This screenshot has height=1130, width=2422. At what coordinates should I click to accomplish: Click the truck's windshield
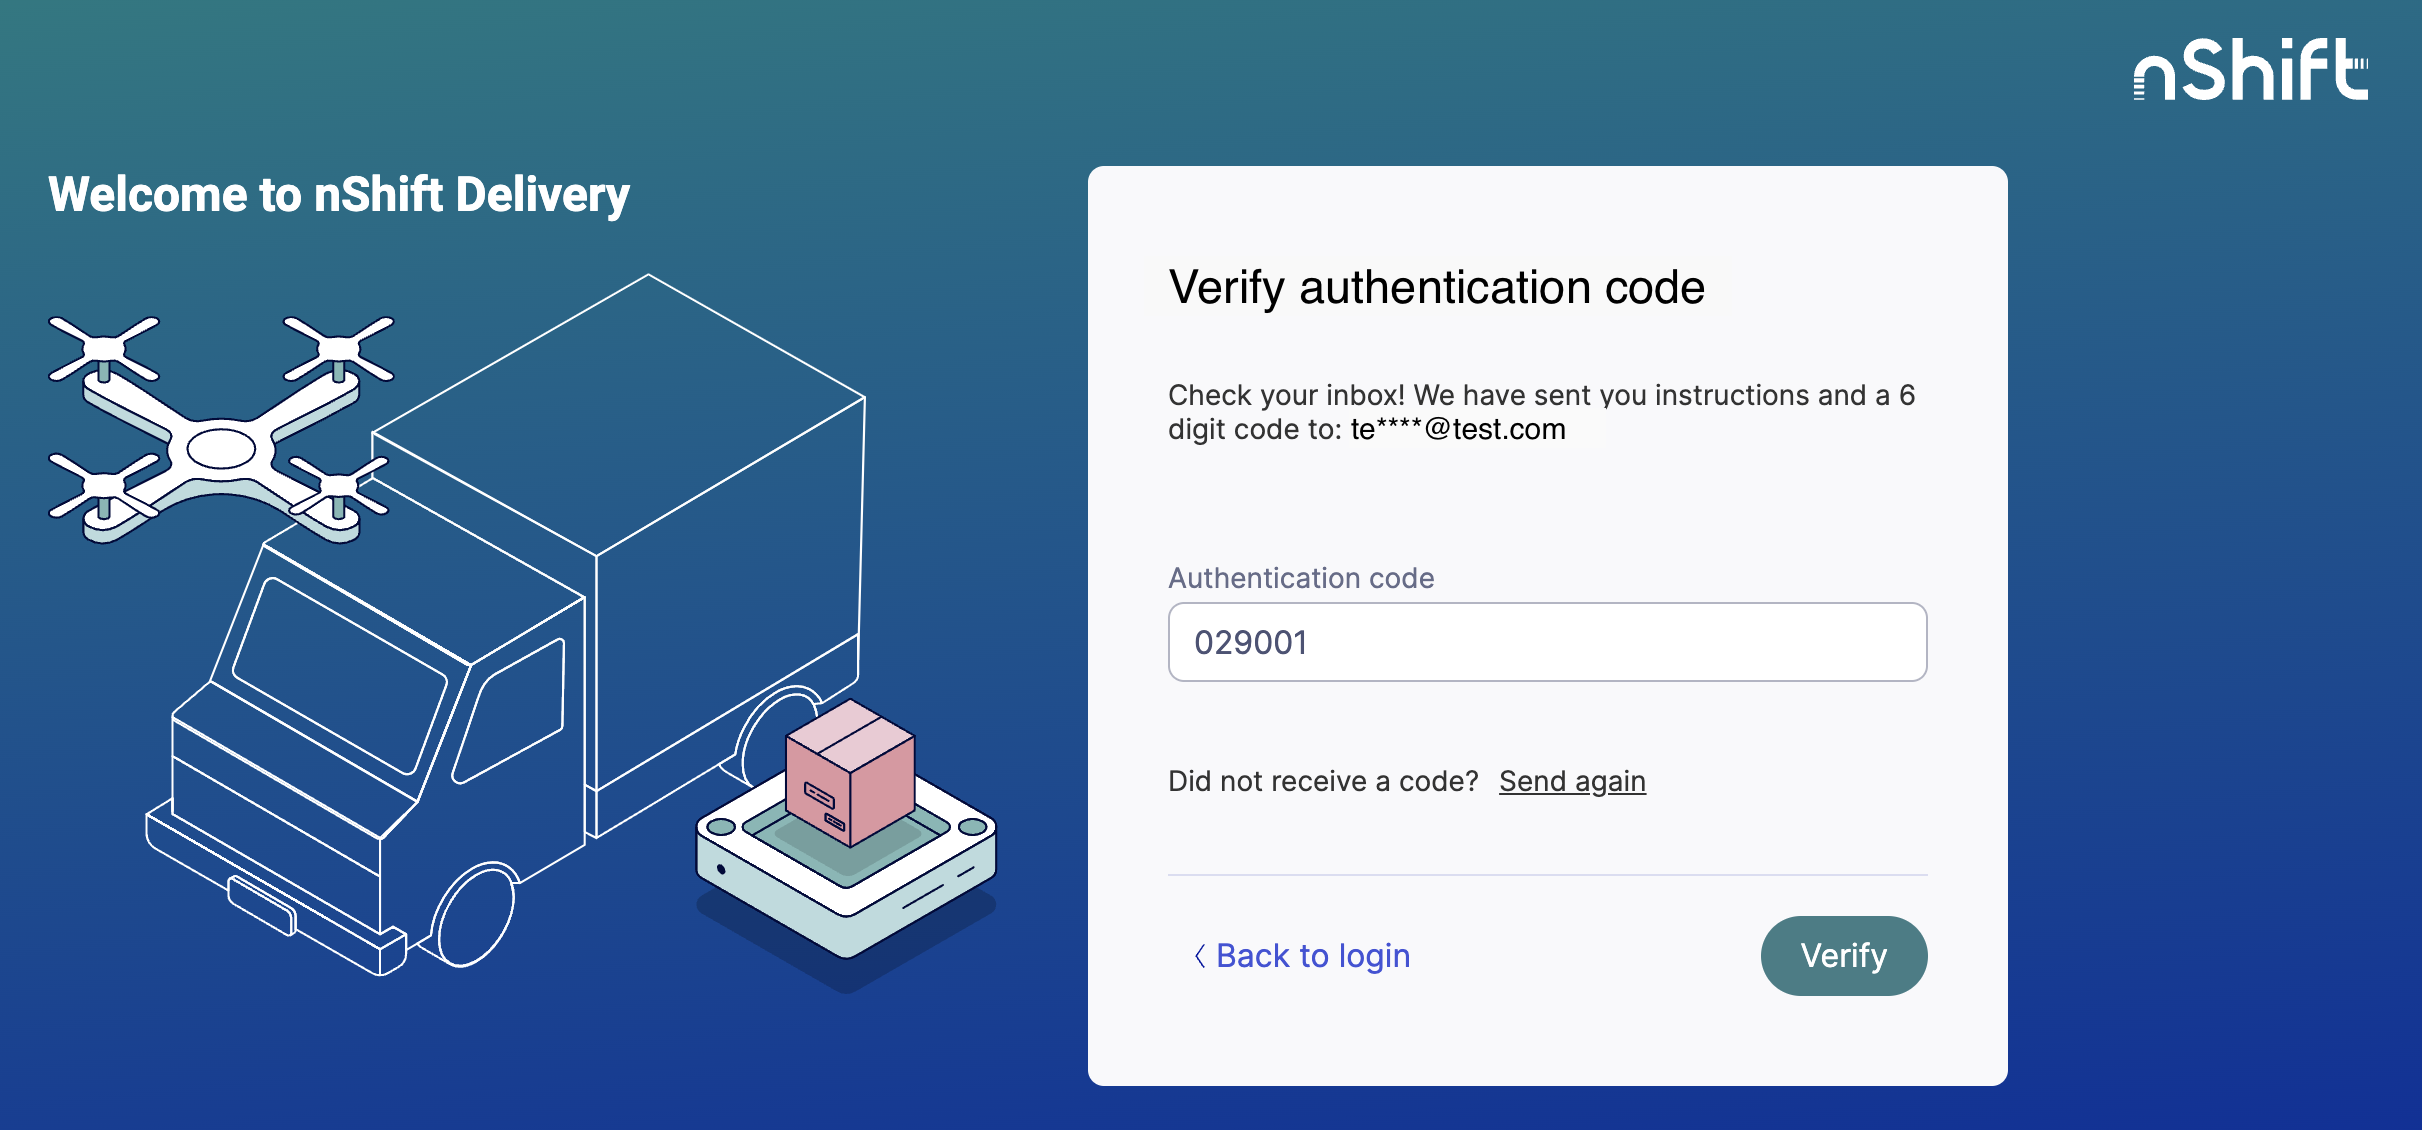[340, 675]
